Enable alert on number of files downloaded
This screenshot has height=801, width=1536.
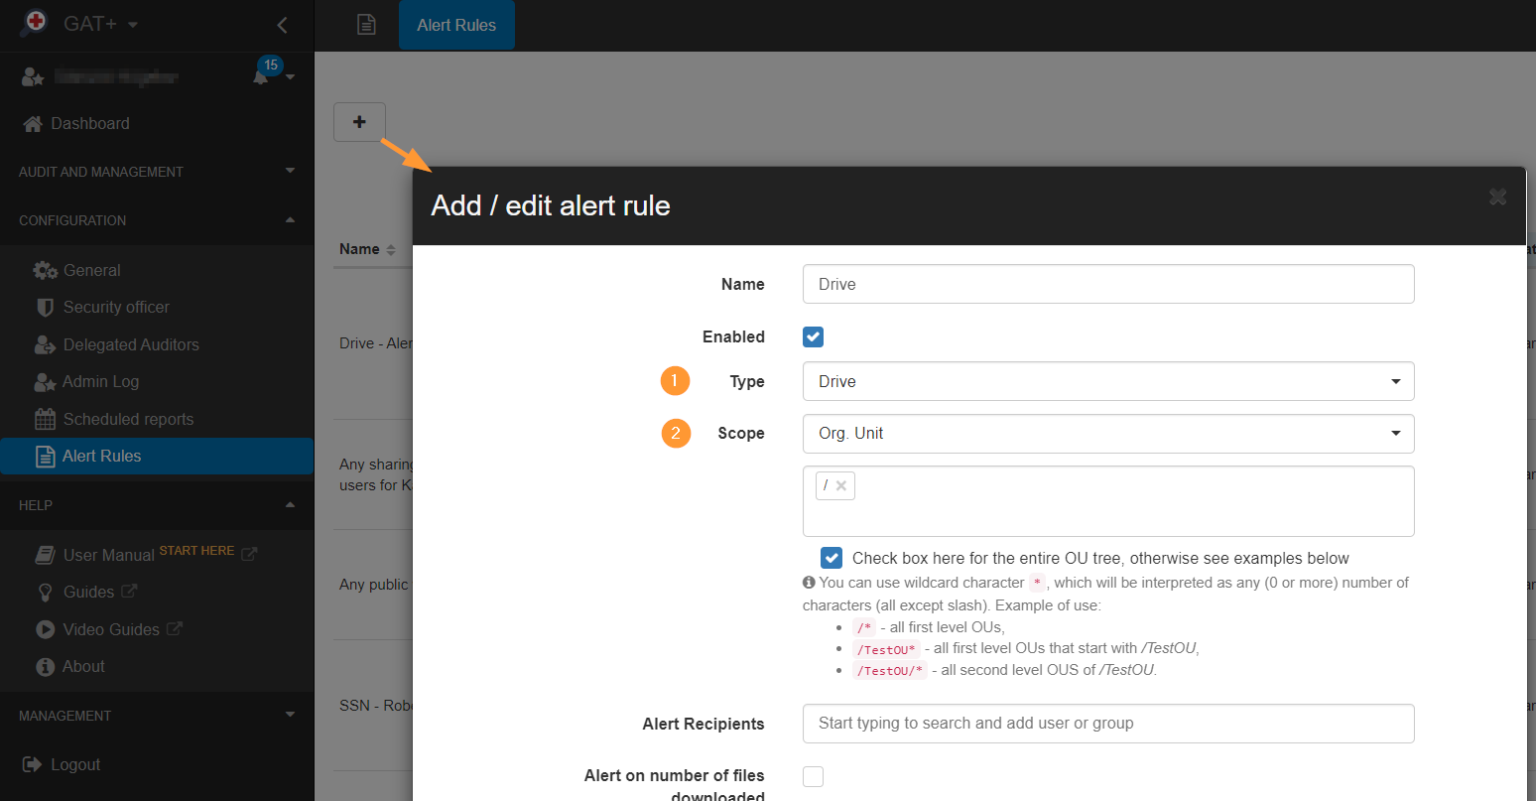[813, 776]
